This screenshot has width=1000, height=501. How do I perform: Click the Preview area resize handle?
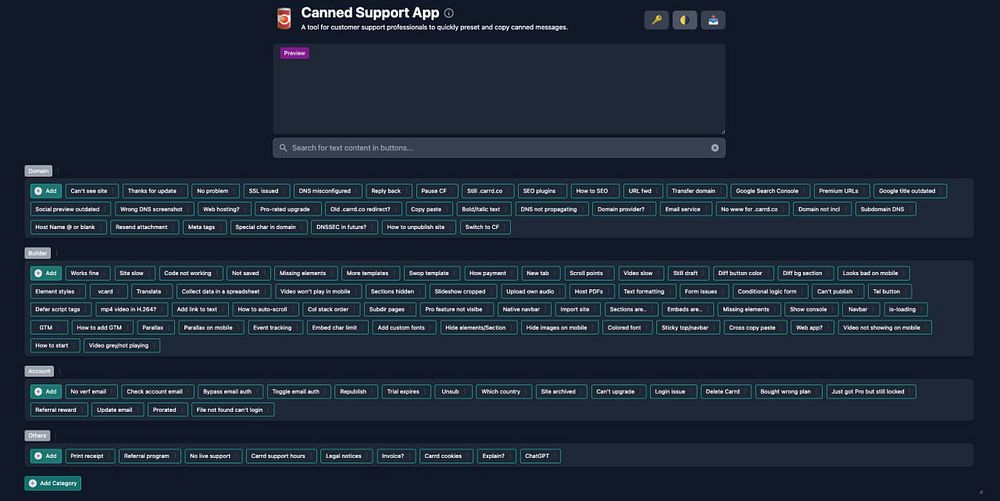(x=722, y=131)
